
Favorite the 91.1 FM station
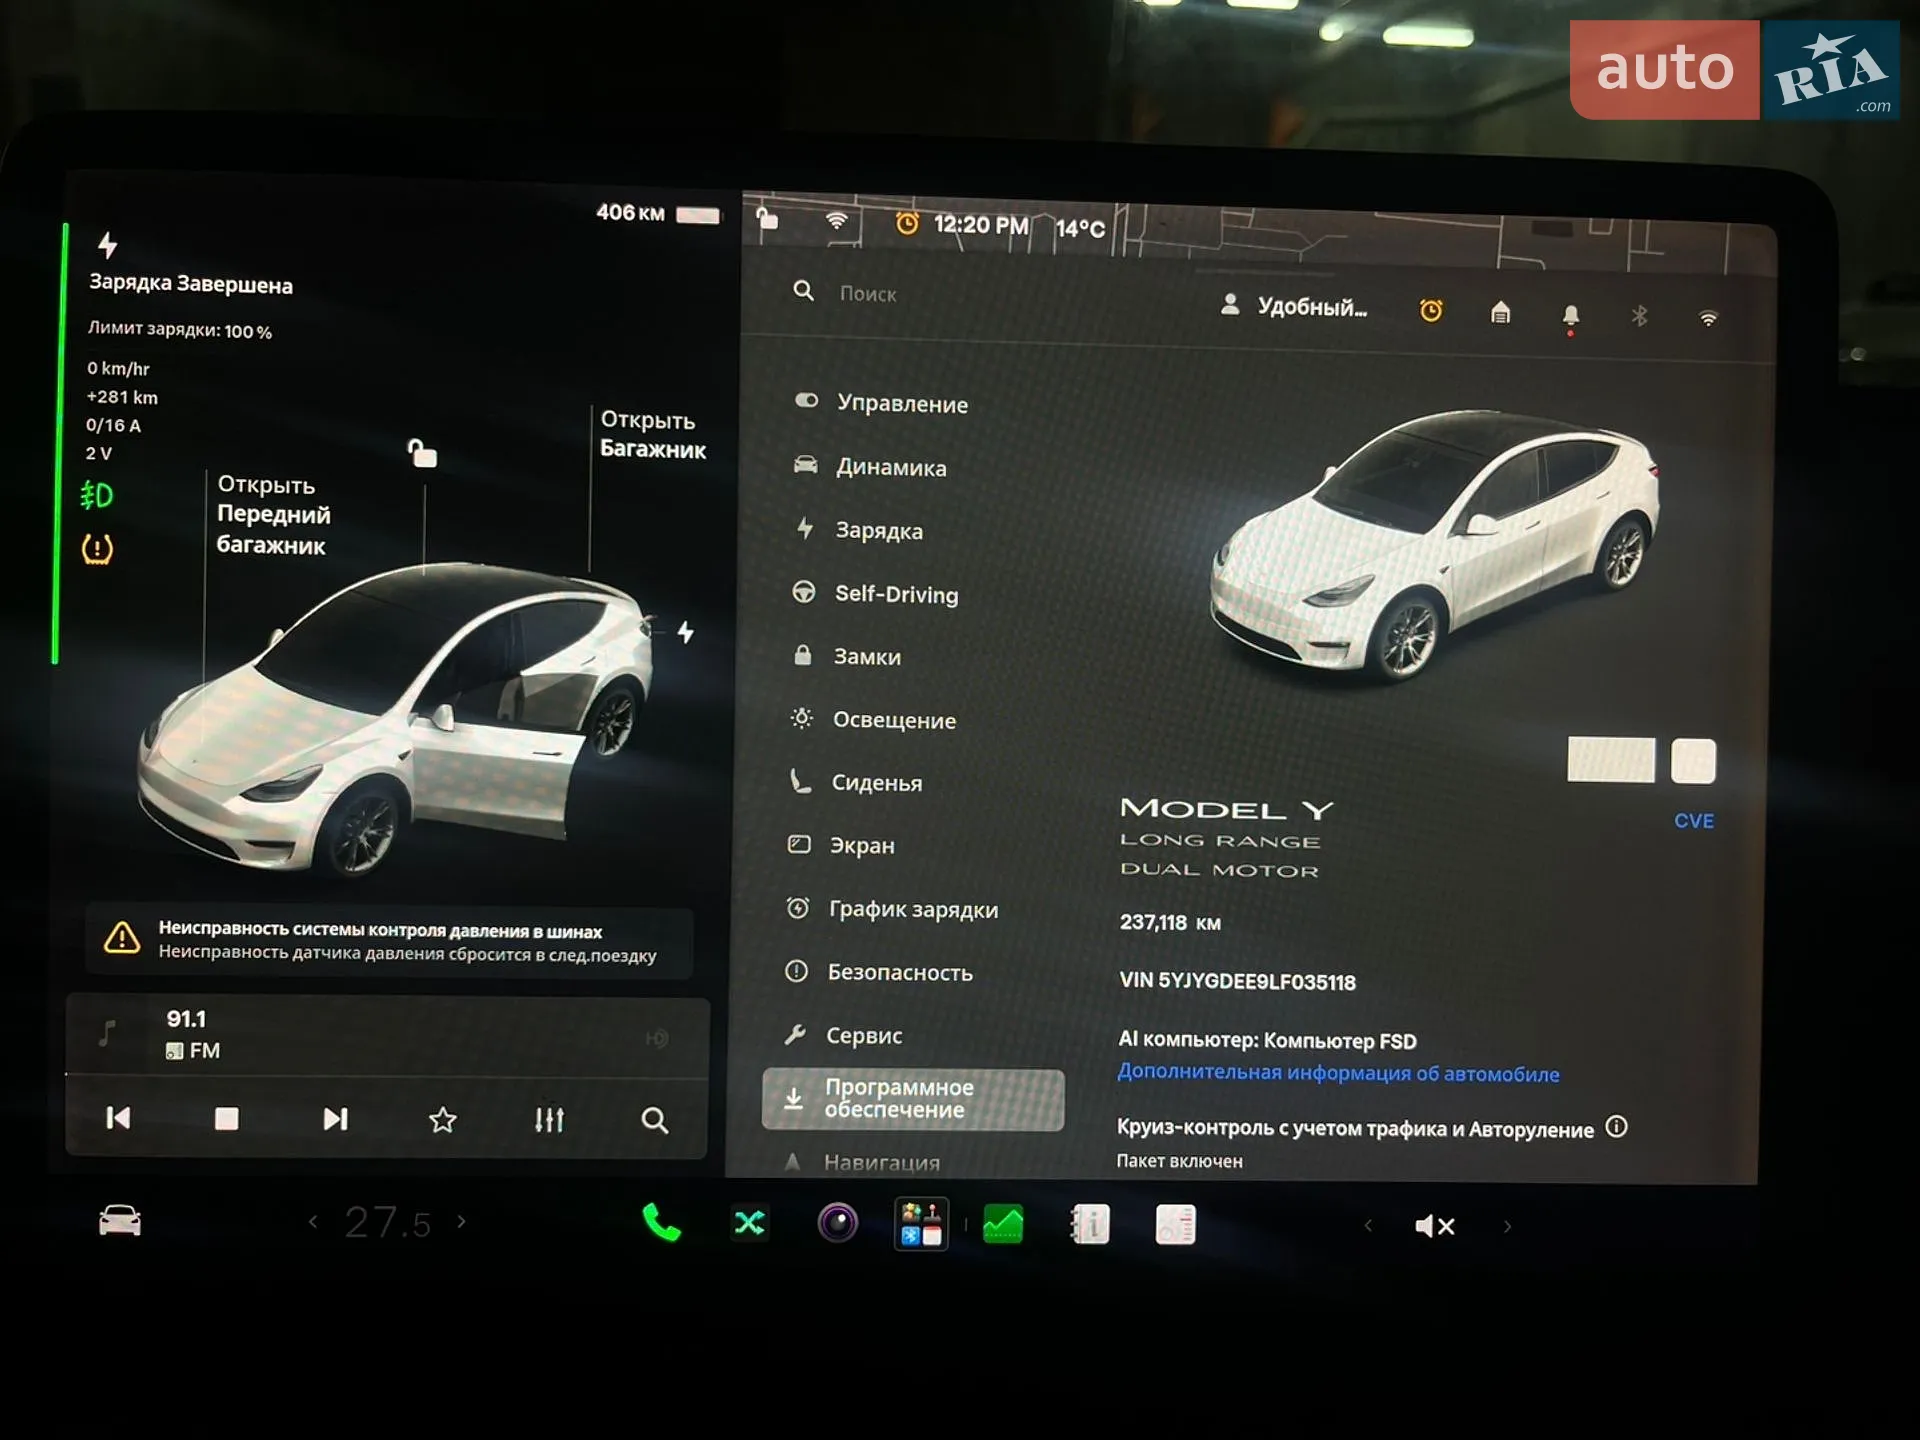pyautogui.click(x=442, y=1120)
